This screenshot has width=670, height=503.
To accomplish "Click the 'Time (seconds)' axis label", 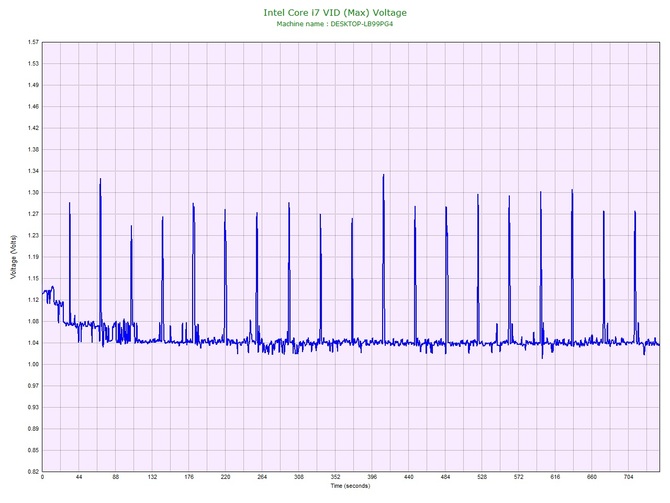I will click(x=350, y=486).
